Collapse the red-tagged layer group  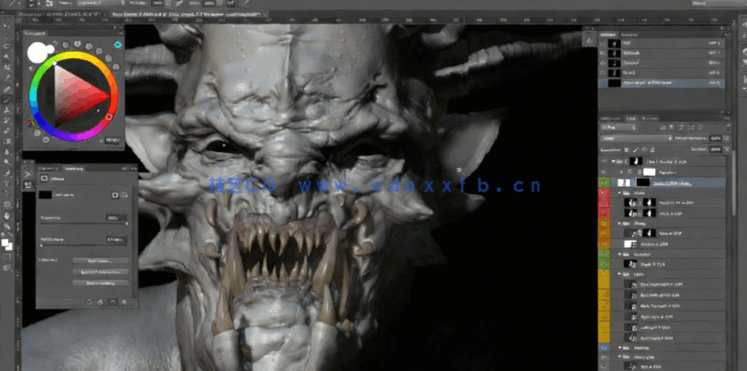(620, 193)
